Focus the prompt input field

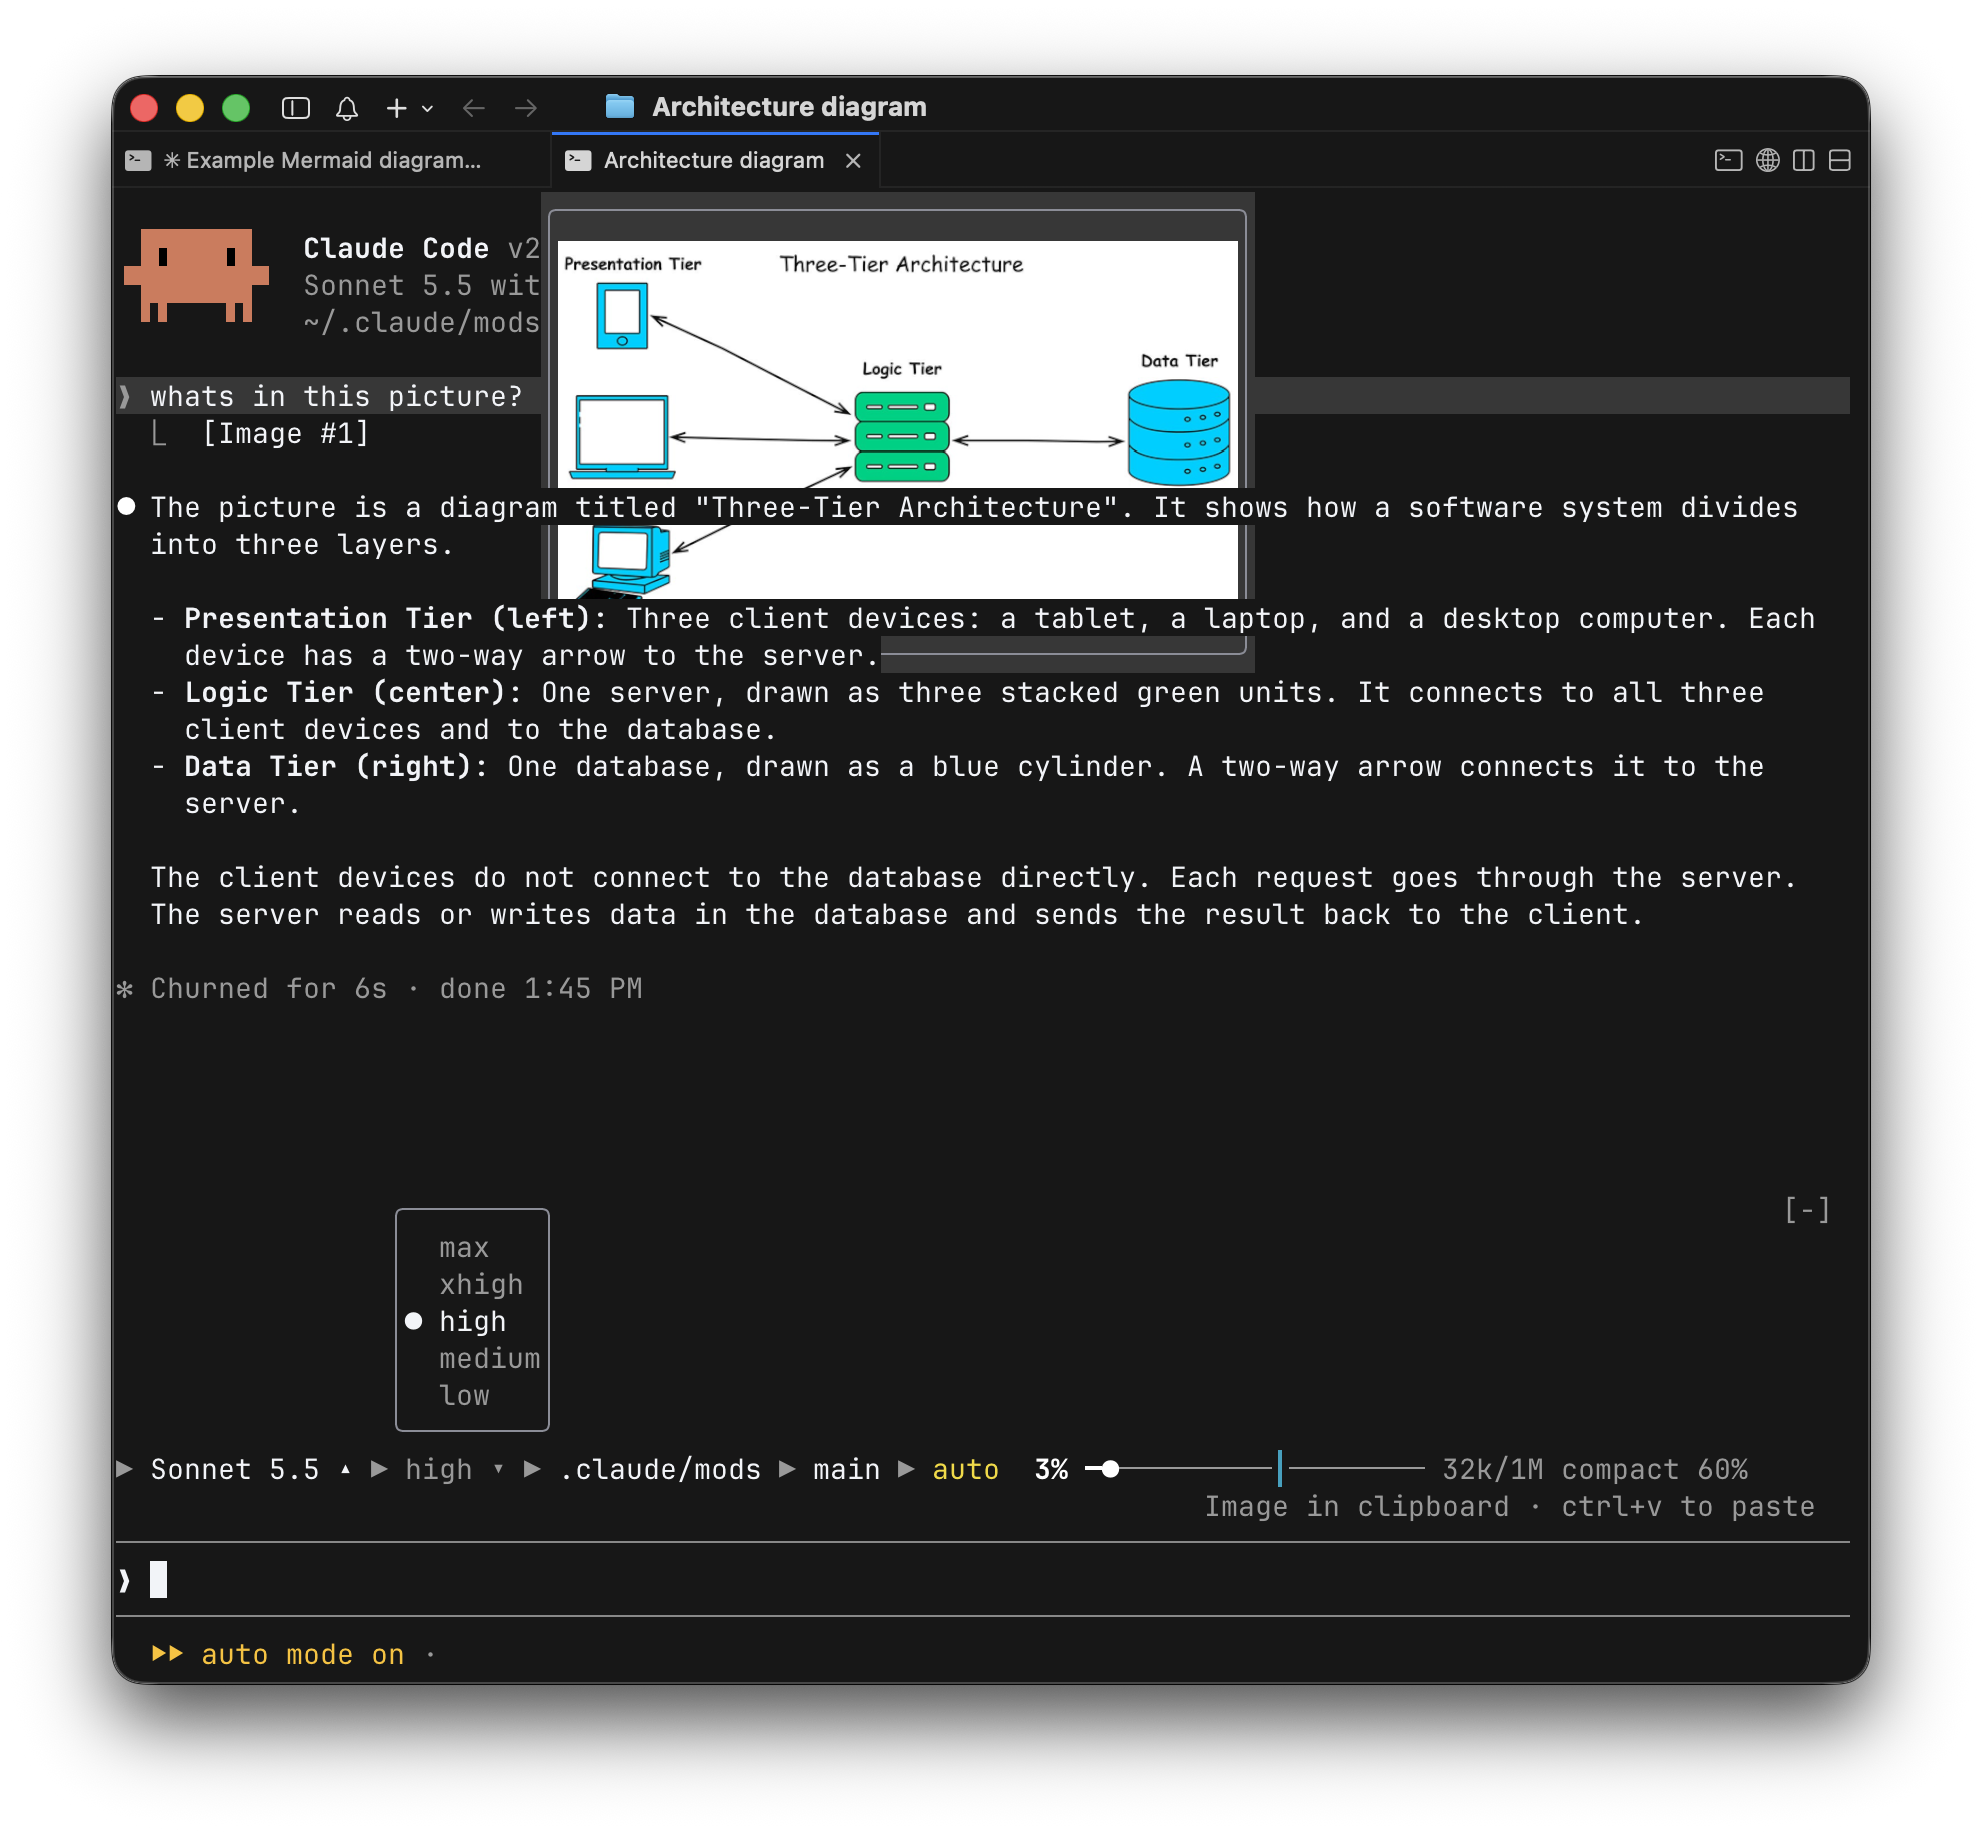pyautogui.click(x=981, y=1580)
